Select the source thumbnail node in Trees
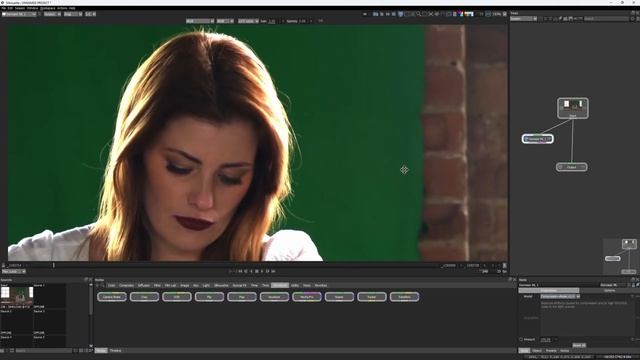This screenshot has width=640, height=360. (x=573, y=108)
